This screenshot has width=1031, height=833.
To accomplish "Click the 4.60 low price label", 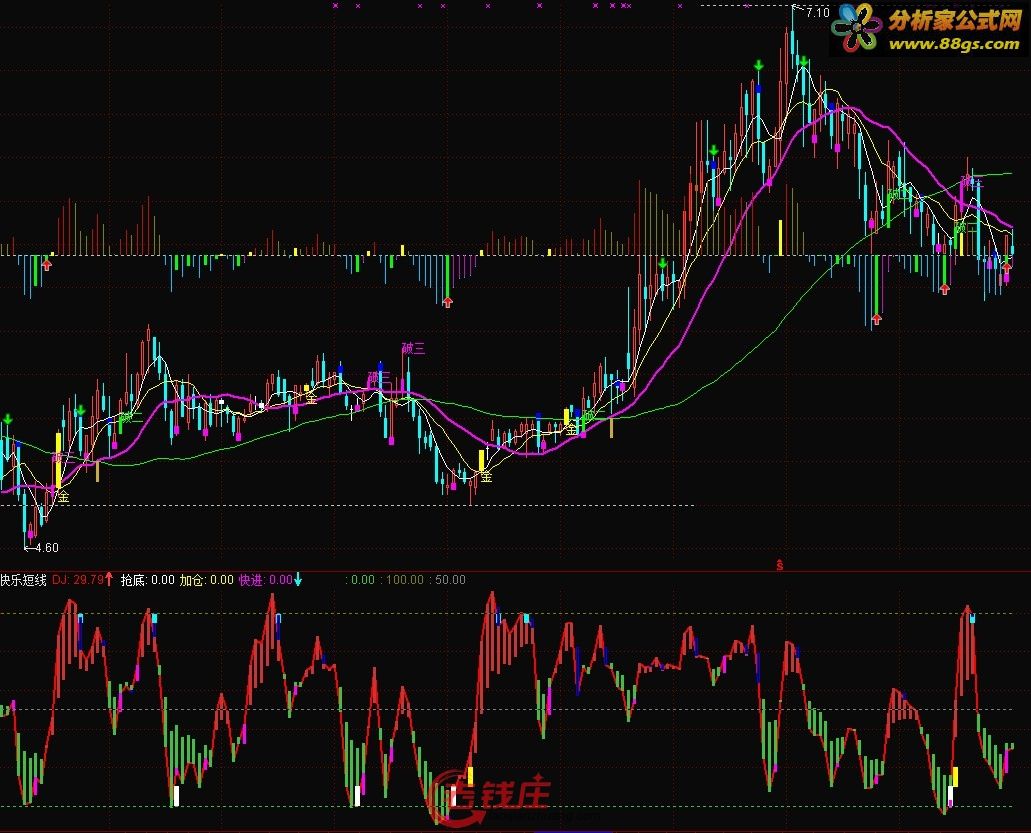I will (47, 548).
